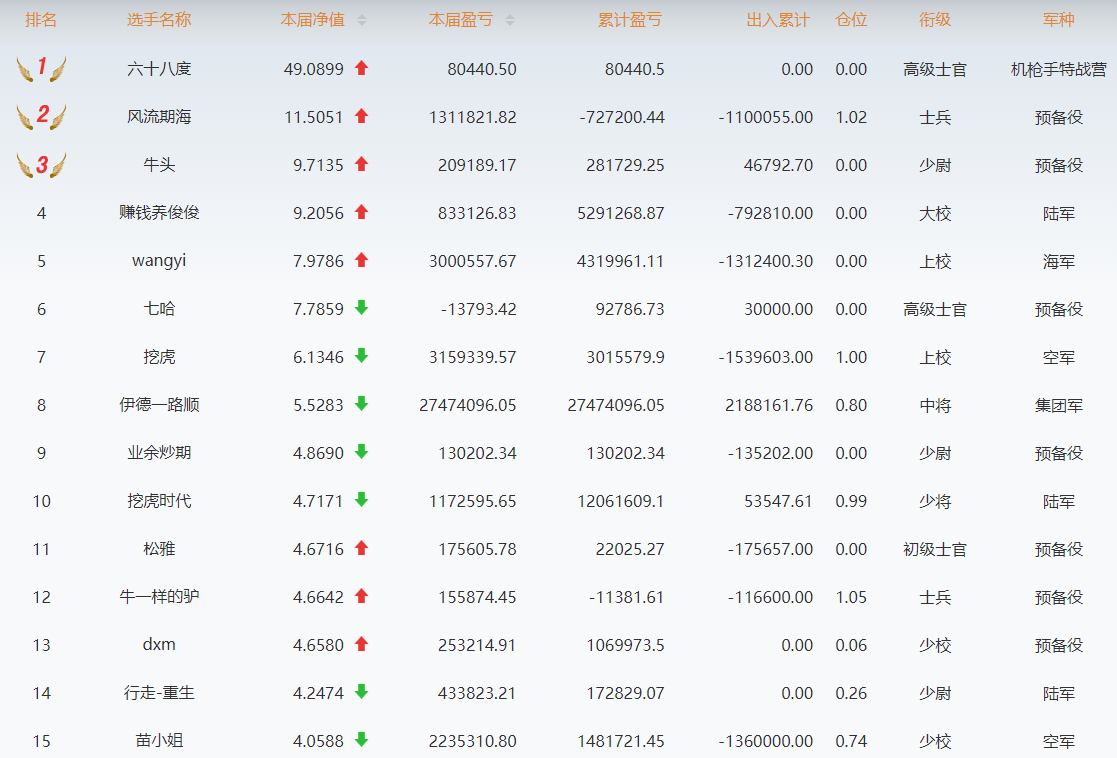Select 中将 rank cell
The image size is (1117, 758).
(x=935, y=405)
